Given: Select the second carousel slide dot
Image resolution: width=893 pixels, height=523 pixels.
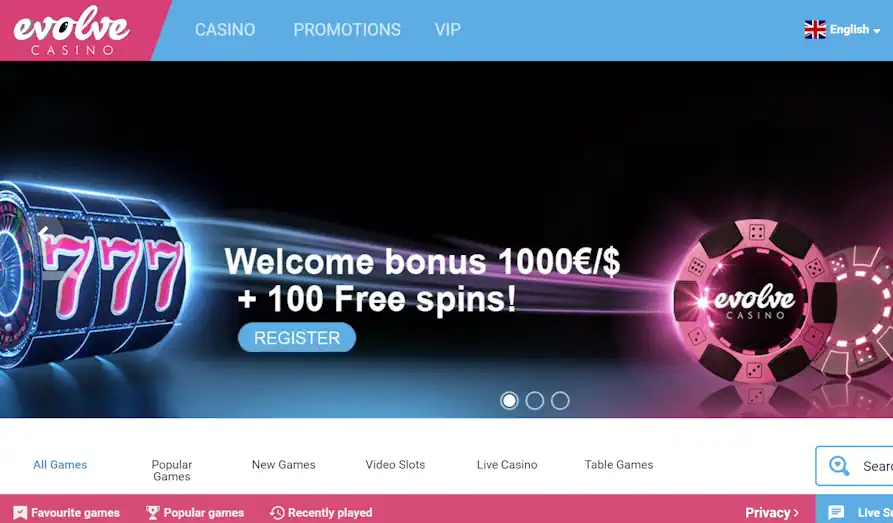Looking at the screenshot, I should pos(534,401).
